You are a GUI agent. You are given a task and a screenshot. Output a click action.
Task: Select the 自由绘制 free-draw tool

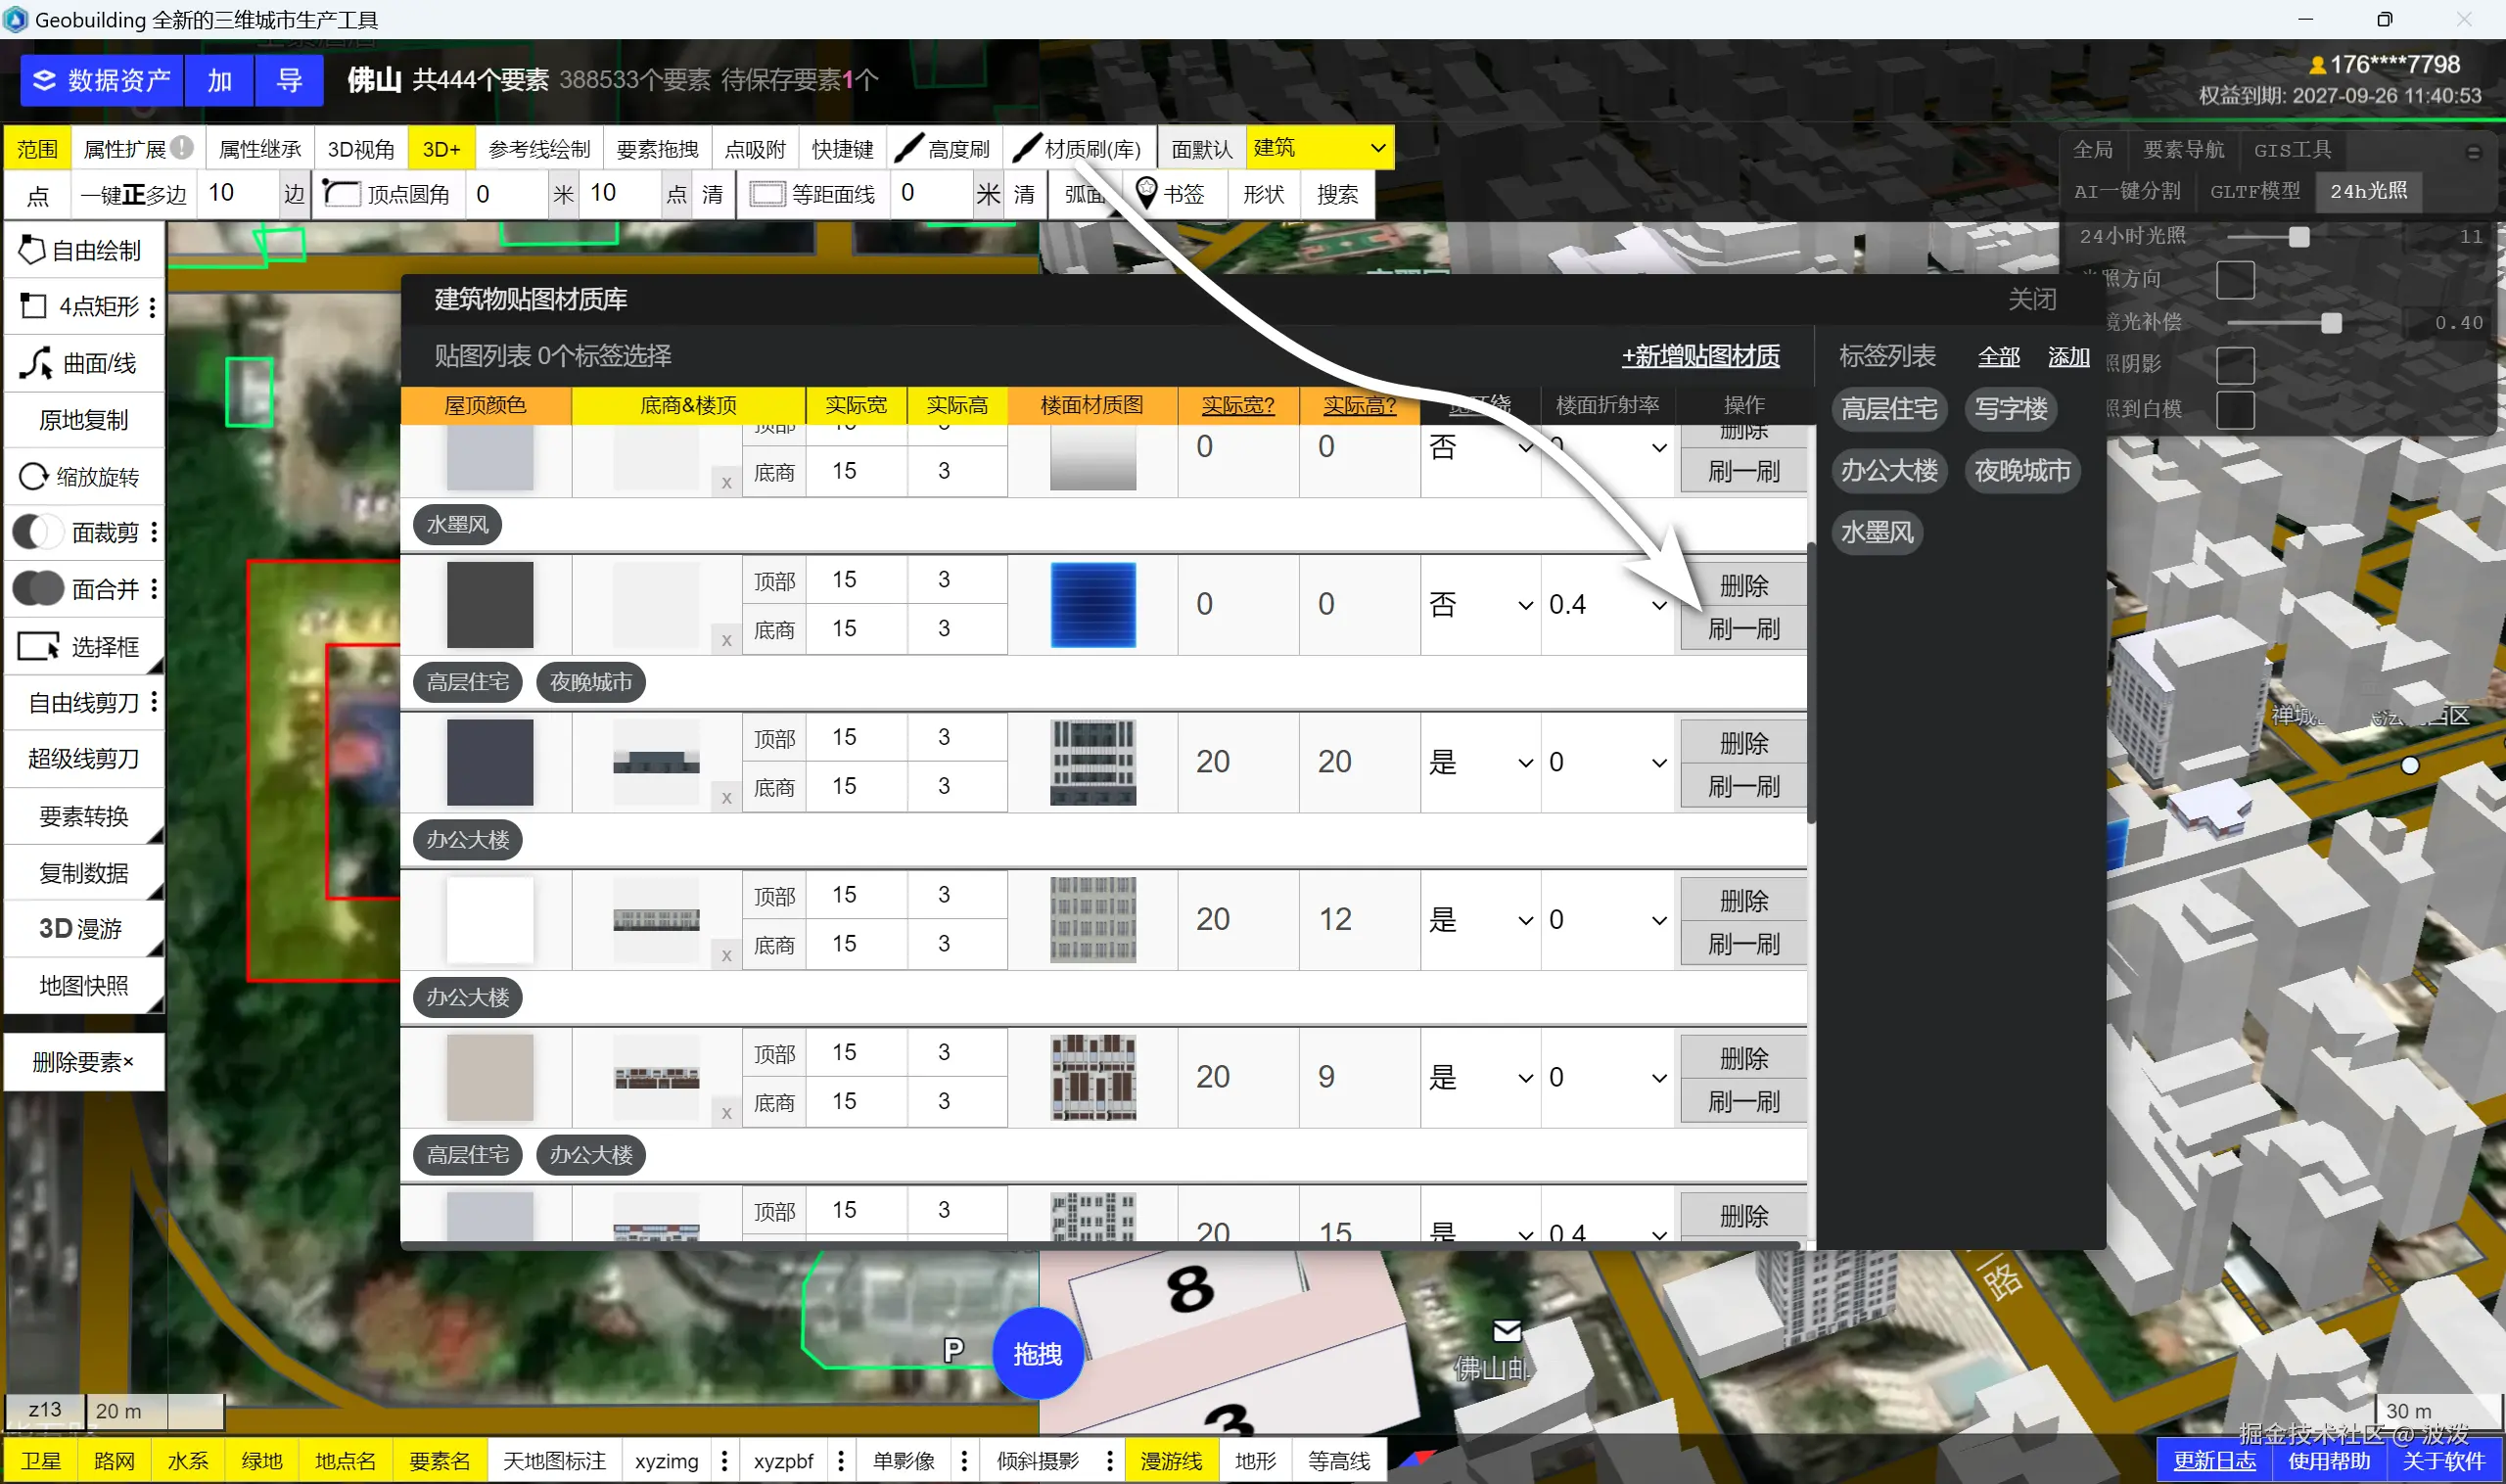pyautogui.click(x=83, y=250)
